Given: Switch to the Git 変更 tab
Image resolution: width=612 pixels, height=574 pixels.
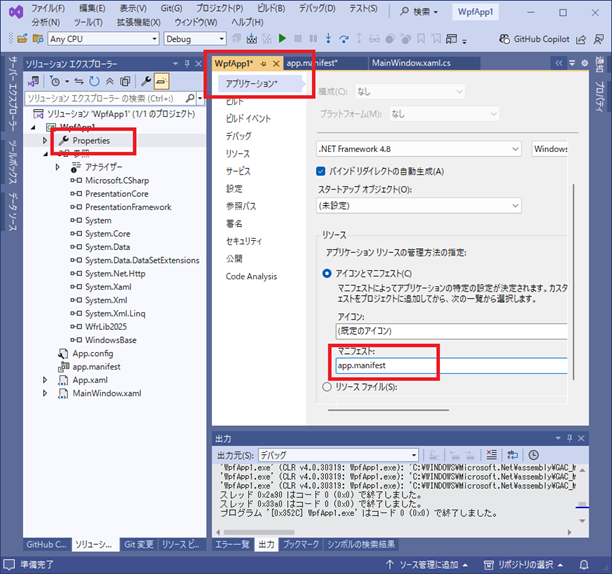Looking at the screenshot, I should (x=139, y=544).
